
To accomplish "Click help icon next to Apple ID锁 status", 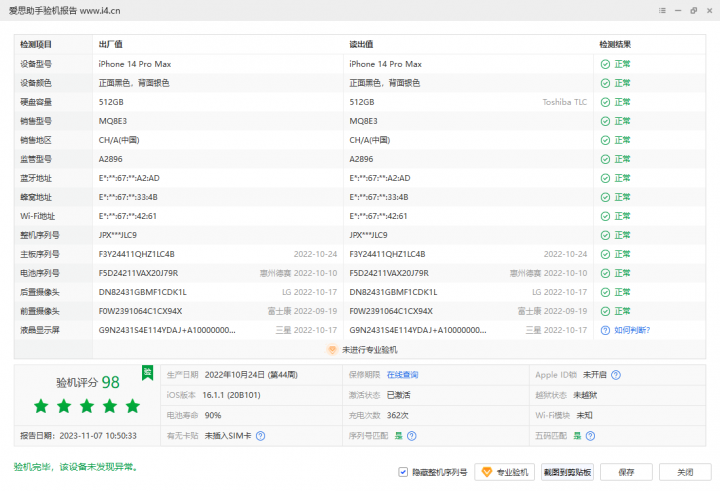I will click(616, 375).
